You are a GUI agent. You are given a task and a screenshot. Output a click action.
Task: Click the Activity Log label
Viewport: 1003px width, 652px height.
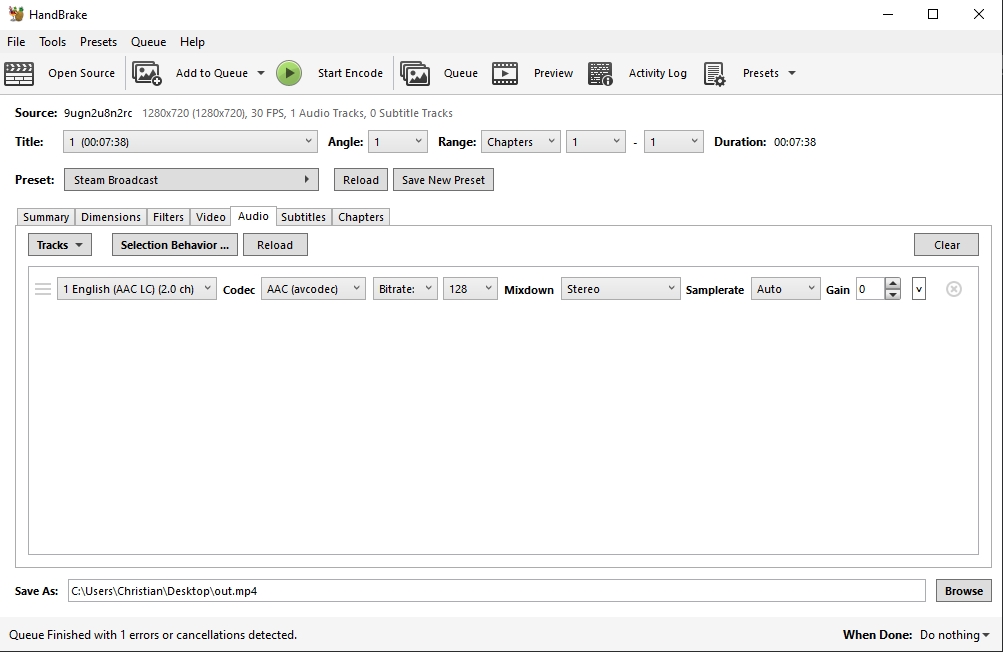(658, 73)
